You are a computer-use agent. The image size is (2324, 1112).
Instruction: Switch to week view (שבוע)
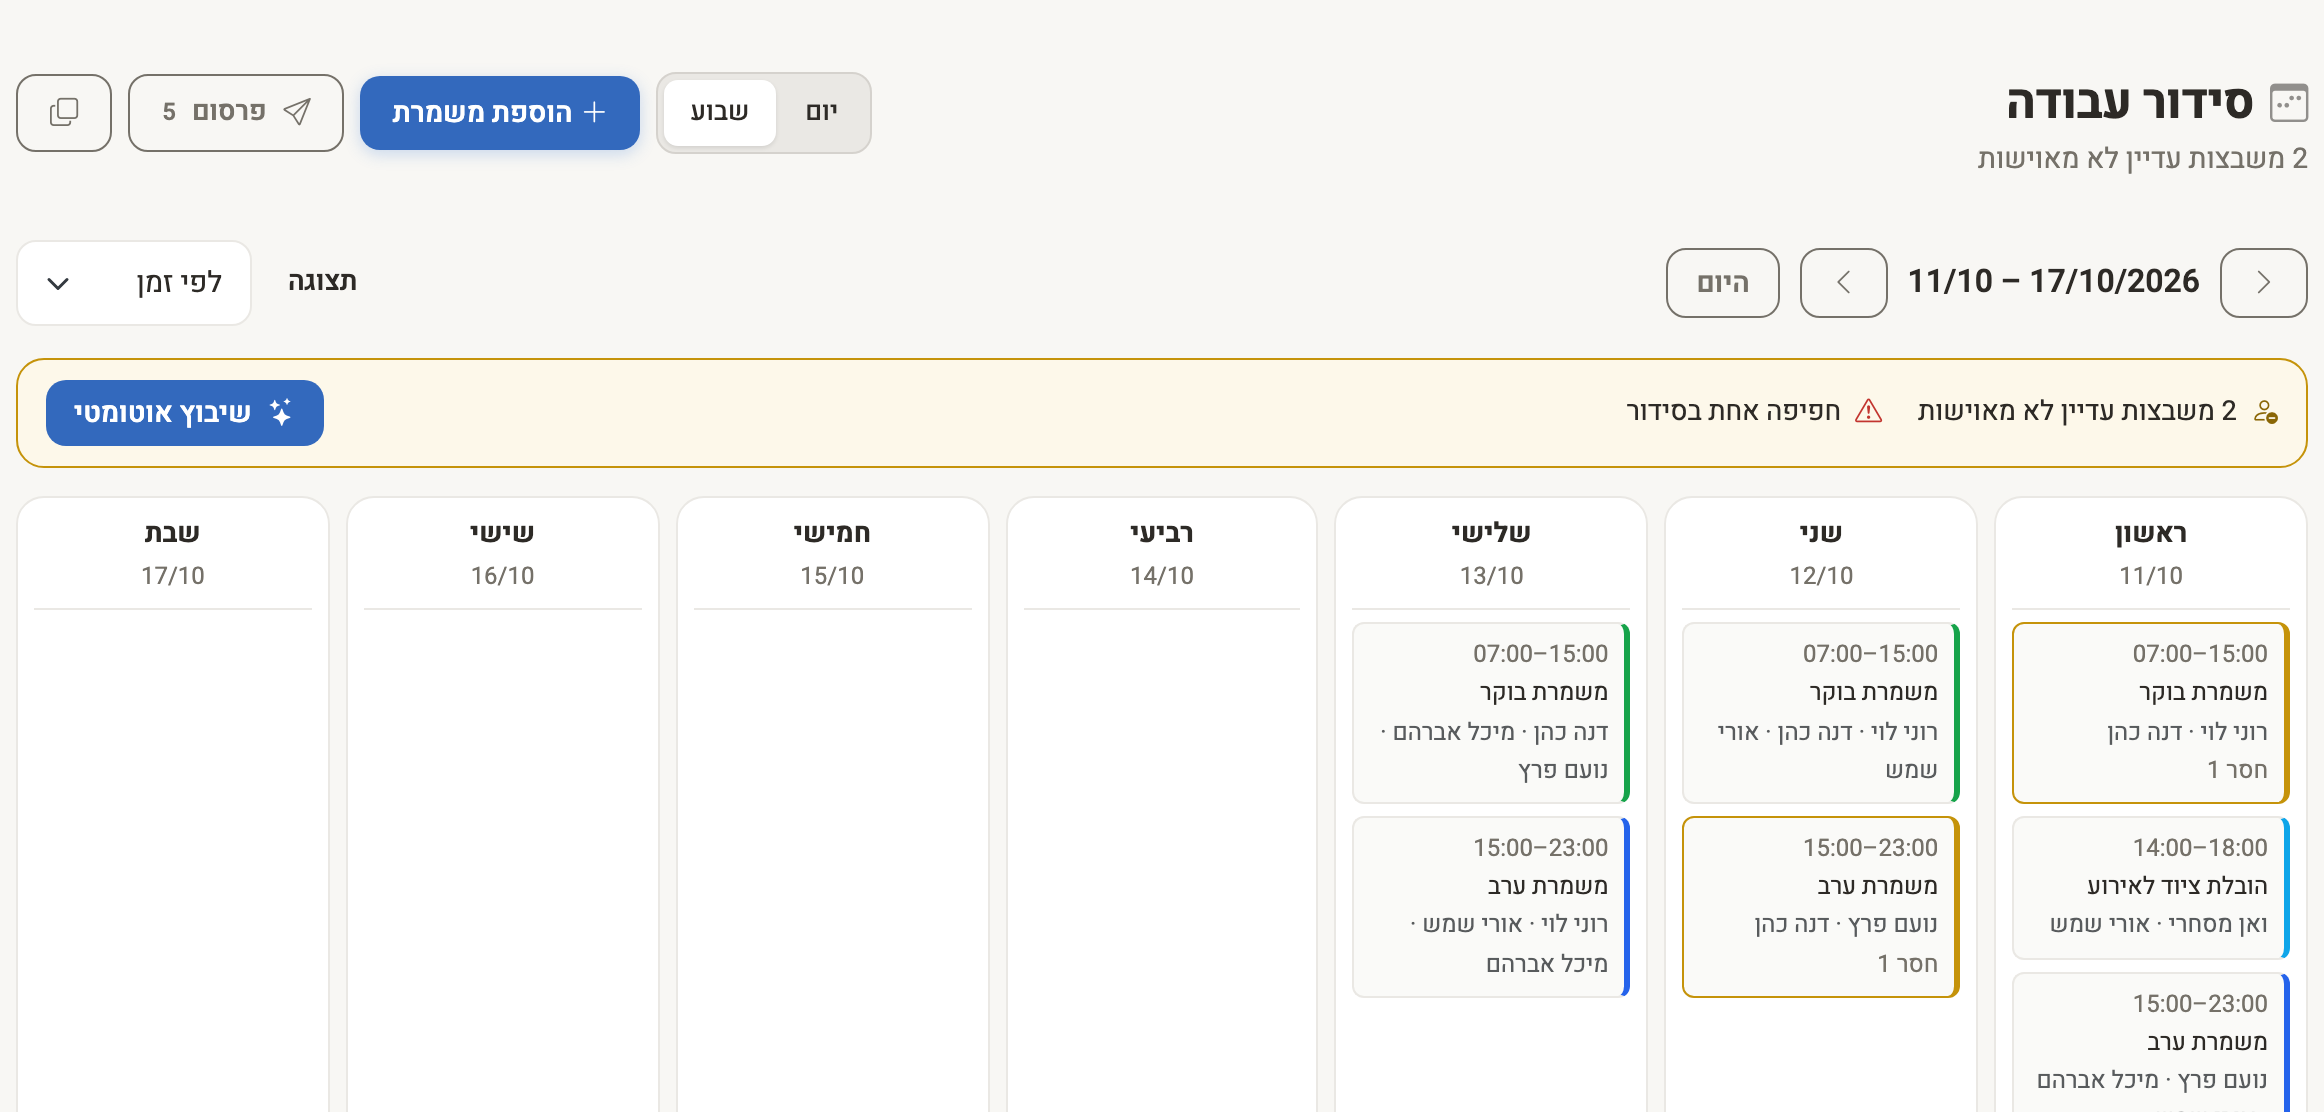point(719,112)
